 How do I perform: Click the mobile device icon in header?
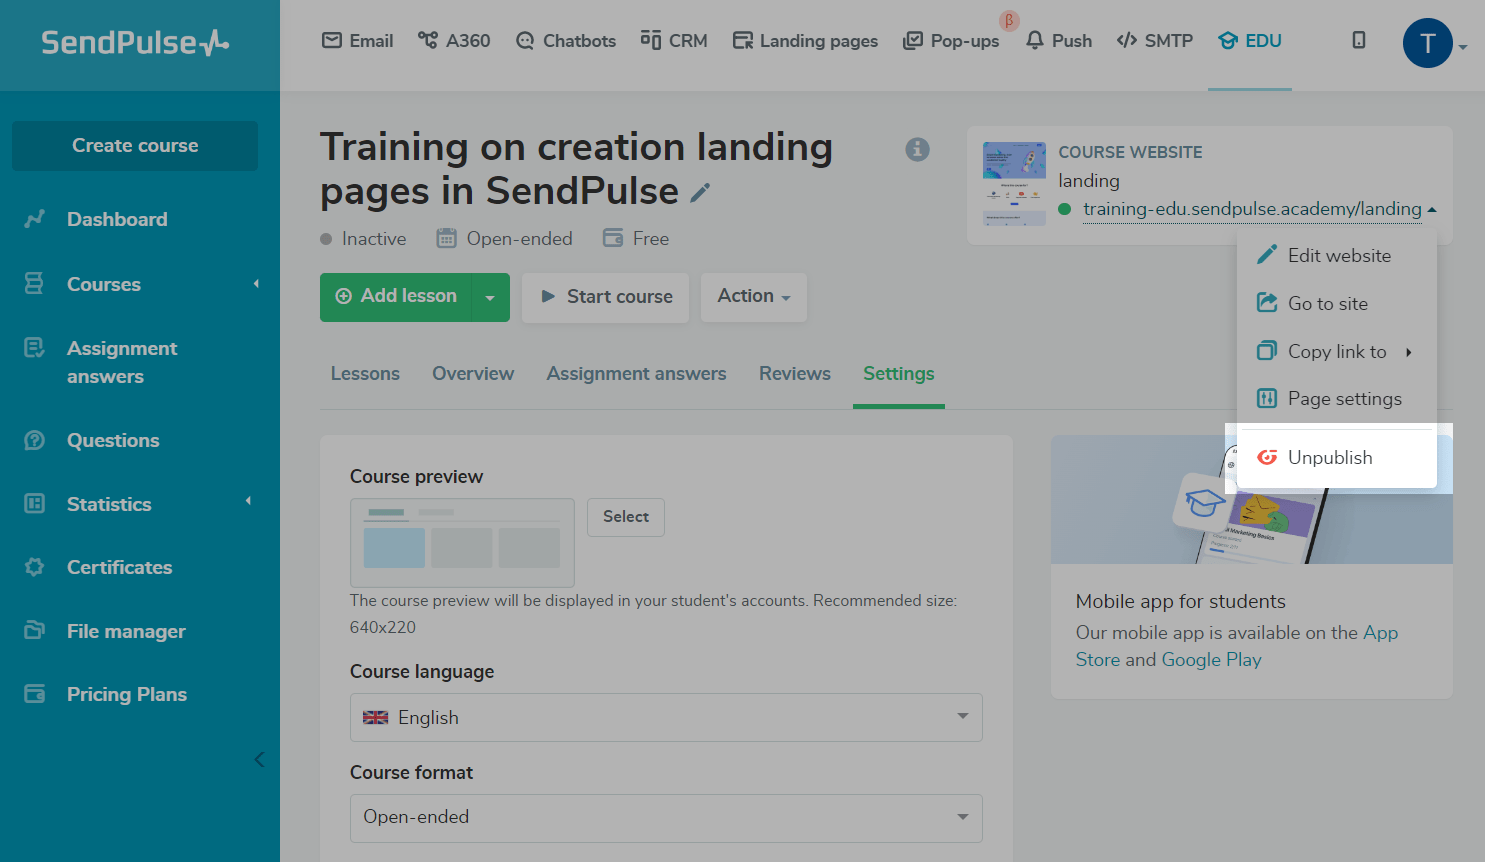pyautogui.click(x=1358, y=40)
